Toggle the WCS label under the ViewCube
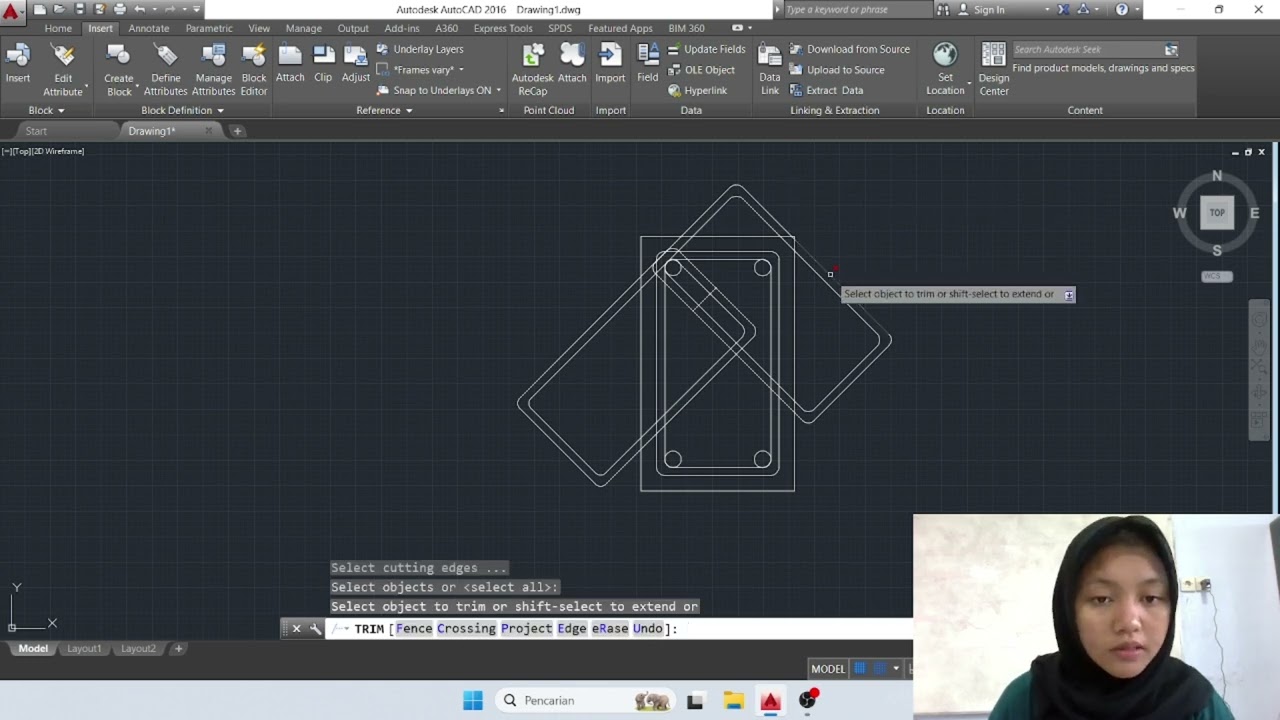 click(x=1217, y=276)
